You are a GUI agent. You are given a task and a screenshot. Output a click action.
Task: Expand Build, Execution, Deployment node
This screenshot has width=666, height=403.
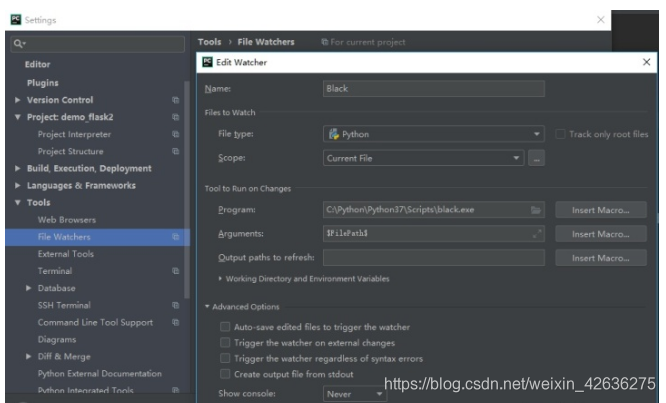click(17, 168)
